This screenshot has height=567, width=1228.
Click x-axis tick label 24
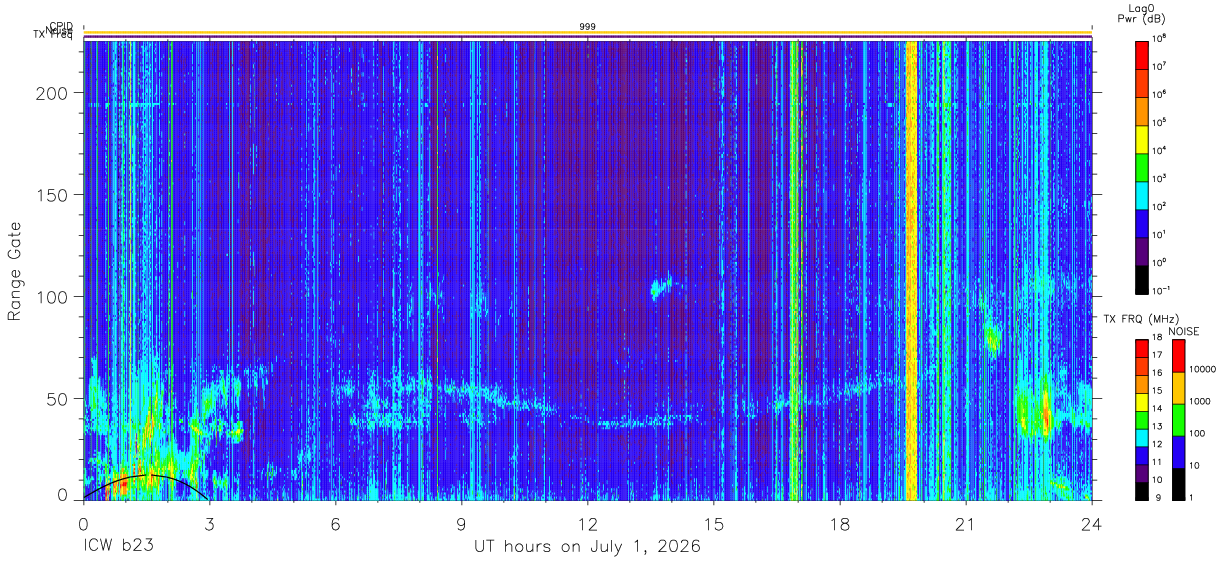point(1092,523)
